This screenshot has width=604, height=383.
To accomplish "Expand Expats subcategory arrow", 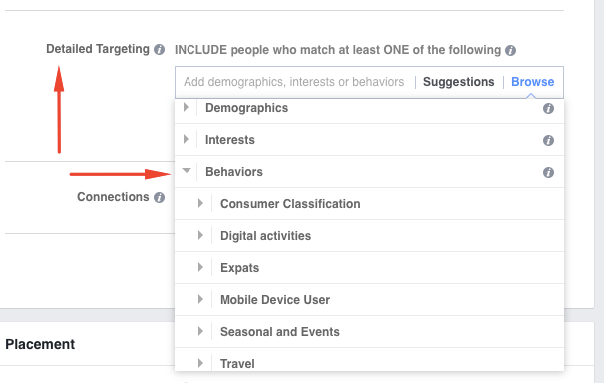I will coord(200,267).
